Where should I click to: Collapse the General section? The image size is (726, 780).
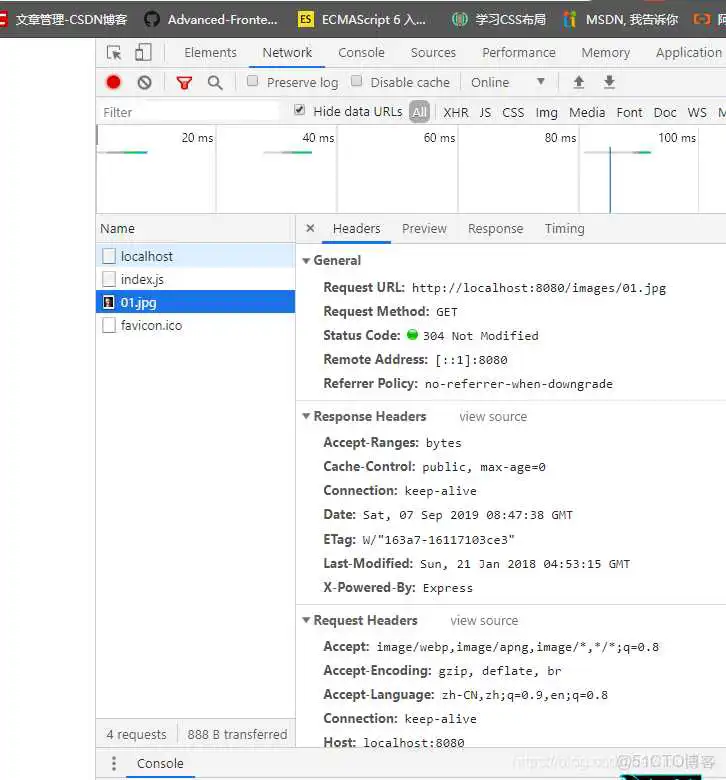(307, 261)
